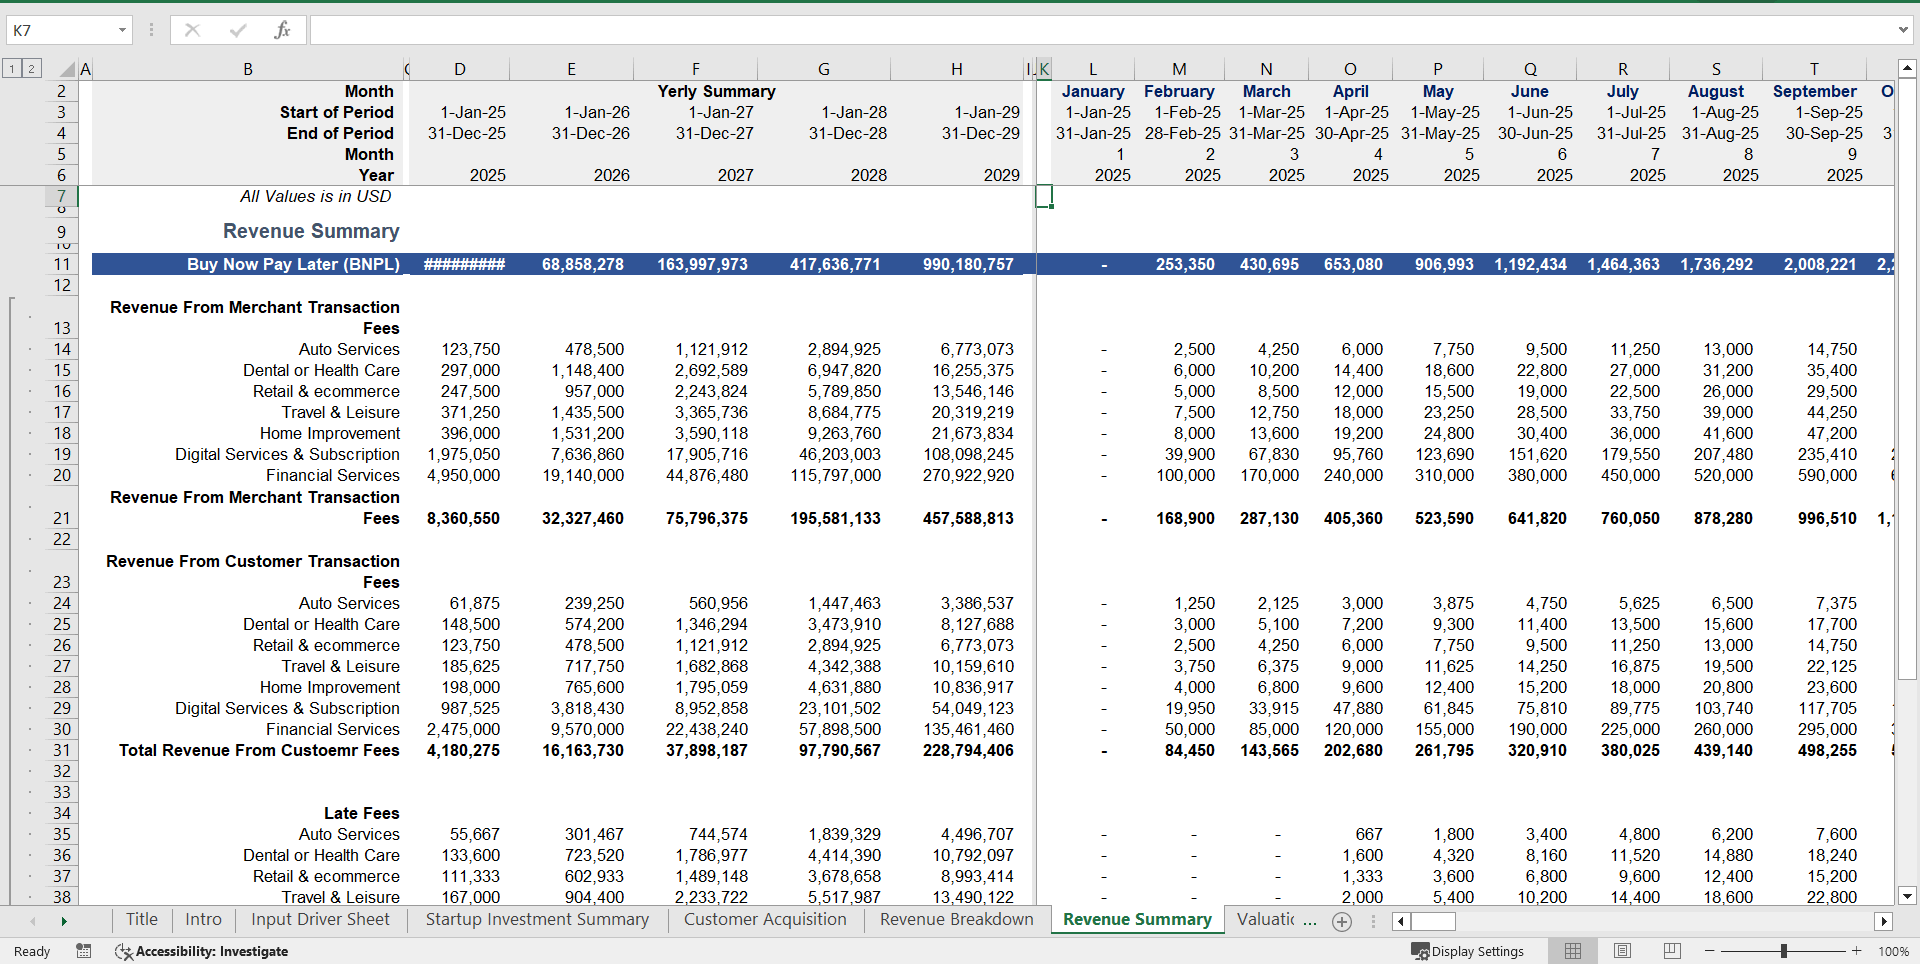Click the September month header cell
Viewport: 1920px width, 966px height.
[x=1814, y=91]
